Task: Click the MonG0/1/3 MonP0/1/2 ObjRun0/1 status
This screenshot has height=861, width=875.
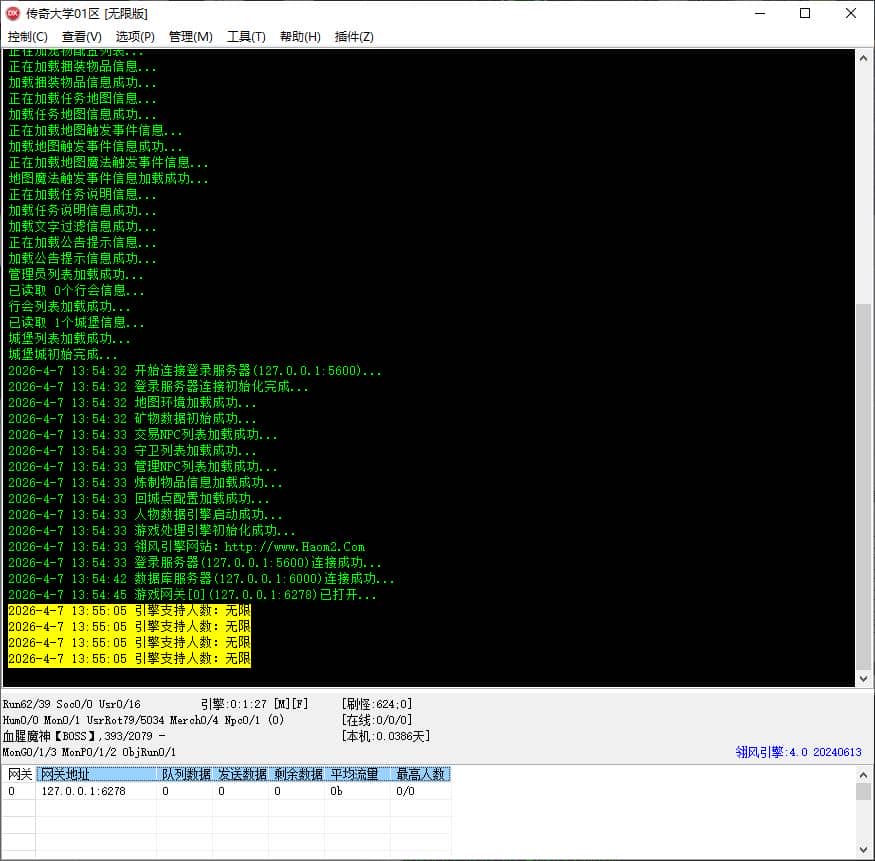Action: (89, 752)
